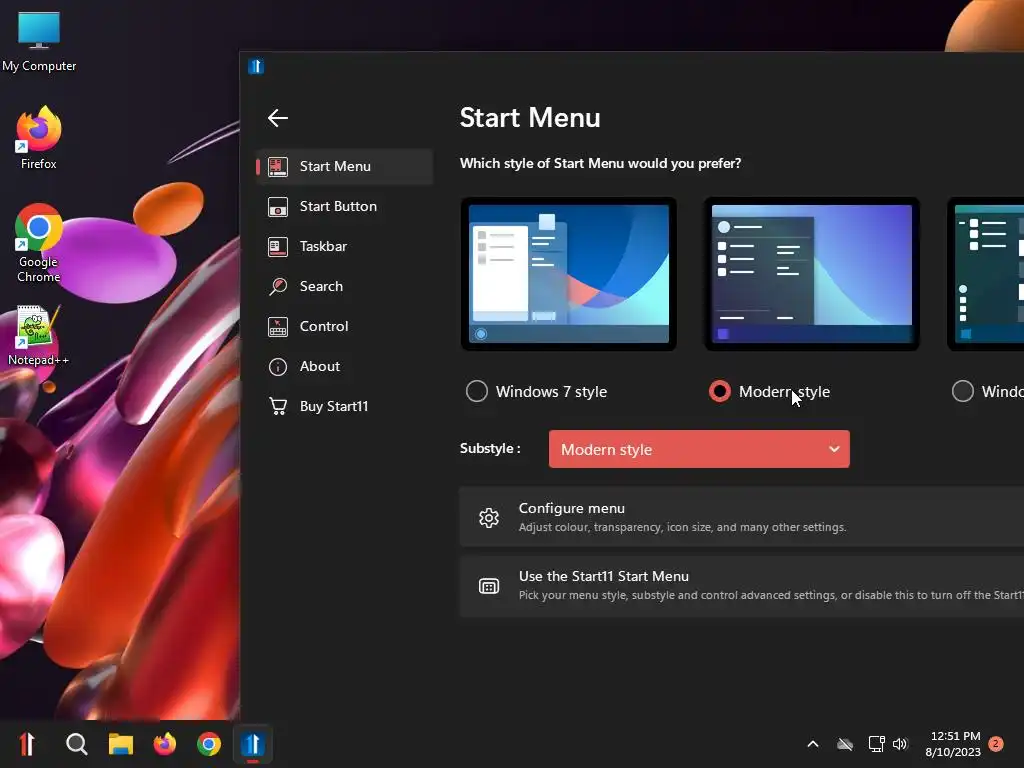Open the notifications badge
The width and height of the screenshot is (1024, 768).
[996, 744]
